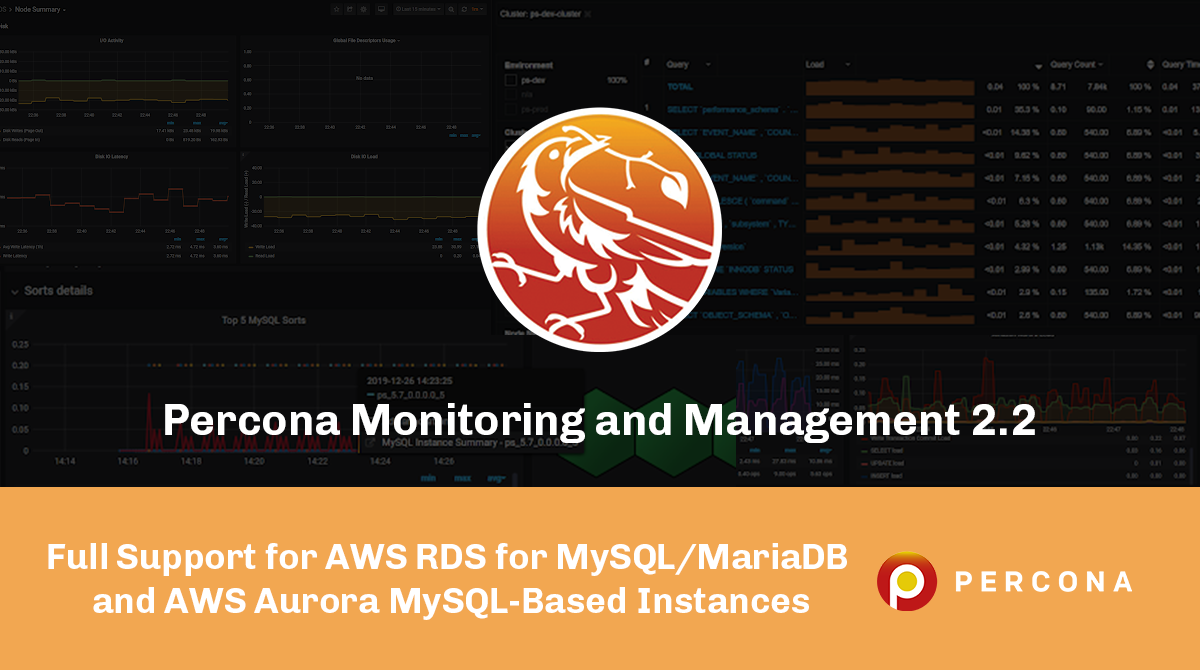Open the Last 15 minutes time picker
1200x670 pixels.
click(x=420, y=9)
